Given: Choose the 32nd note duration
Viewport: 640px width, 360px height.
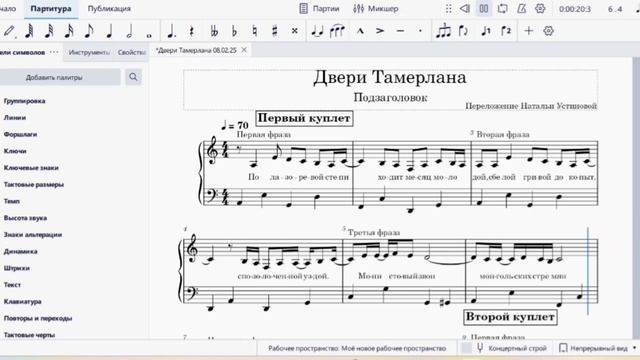Looking at the screenshot, I should click(49, 31).
